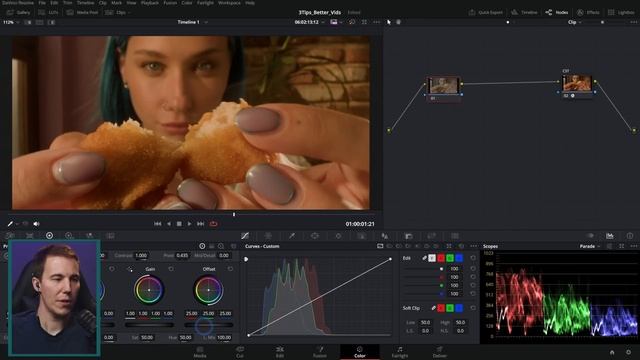The image size is (640, 360).
Task: Open the Color Warper palette icon
Action: tap(269, 236)
